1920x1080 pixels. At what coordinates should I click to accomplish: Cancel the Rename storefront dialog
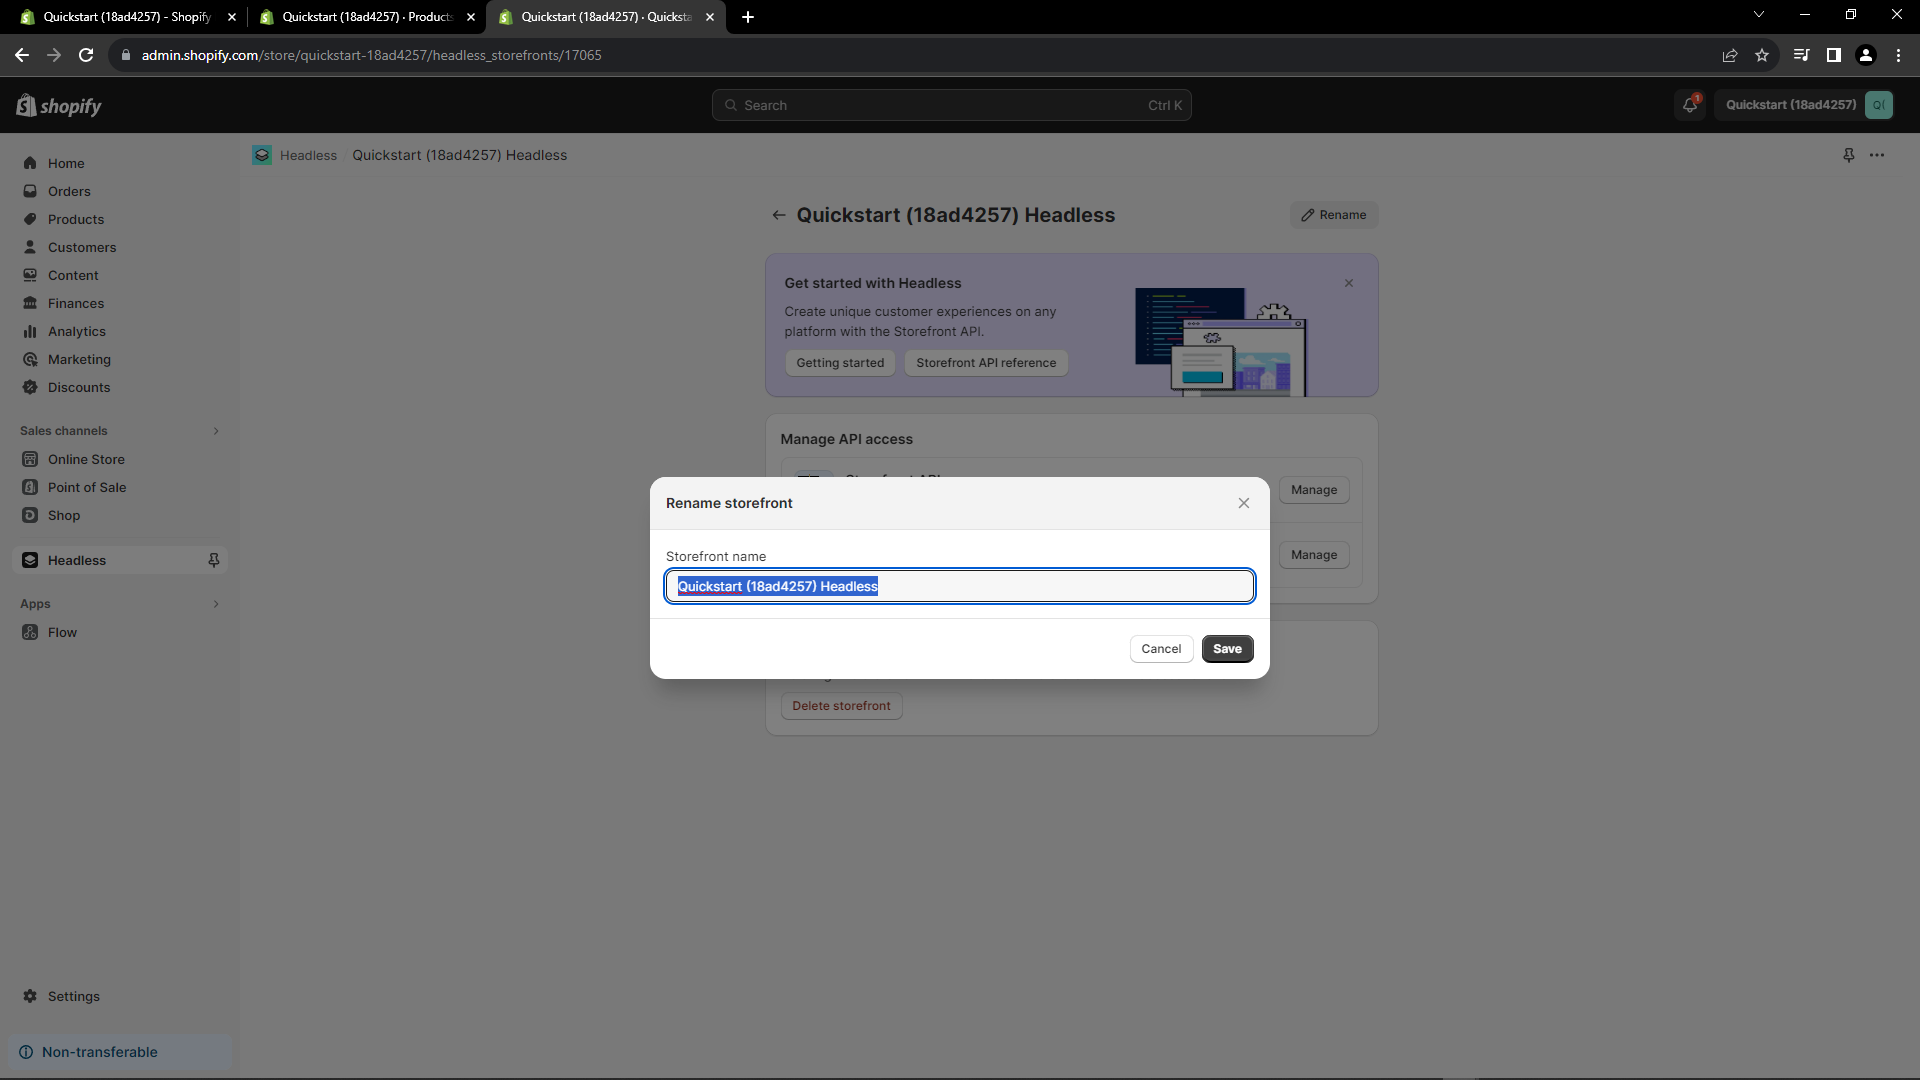tap(1161, 649)
